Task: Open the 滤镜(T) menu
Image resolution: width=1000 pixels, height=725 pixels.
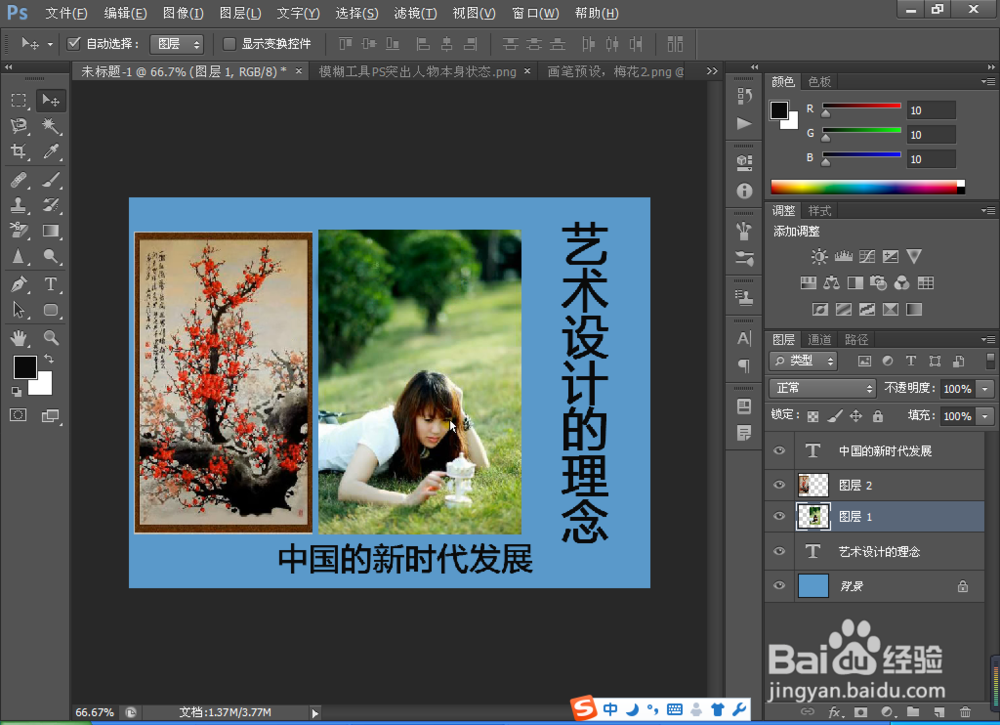Action: (x=415, y=13)
